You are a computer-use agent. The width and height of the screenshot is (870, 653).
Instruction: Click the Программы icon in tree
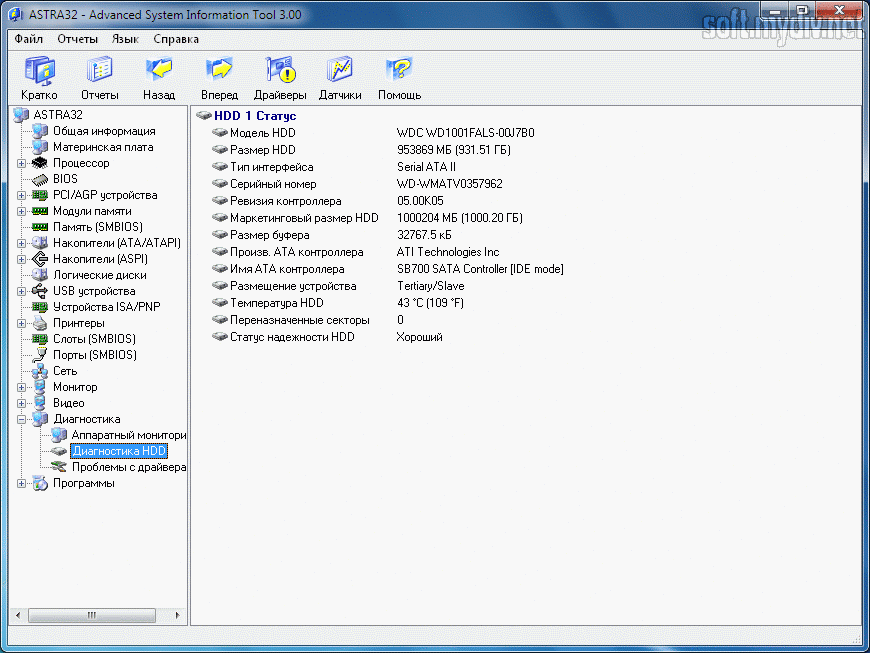(x=39, y=483)
